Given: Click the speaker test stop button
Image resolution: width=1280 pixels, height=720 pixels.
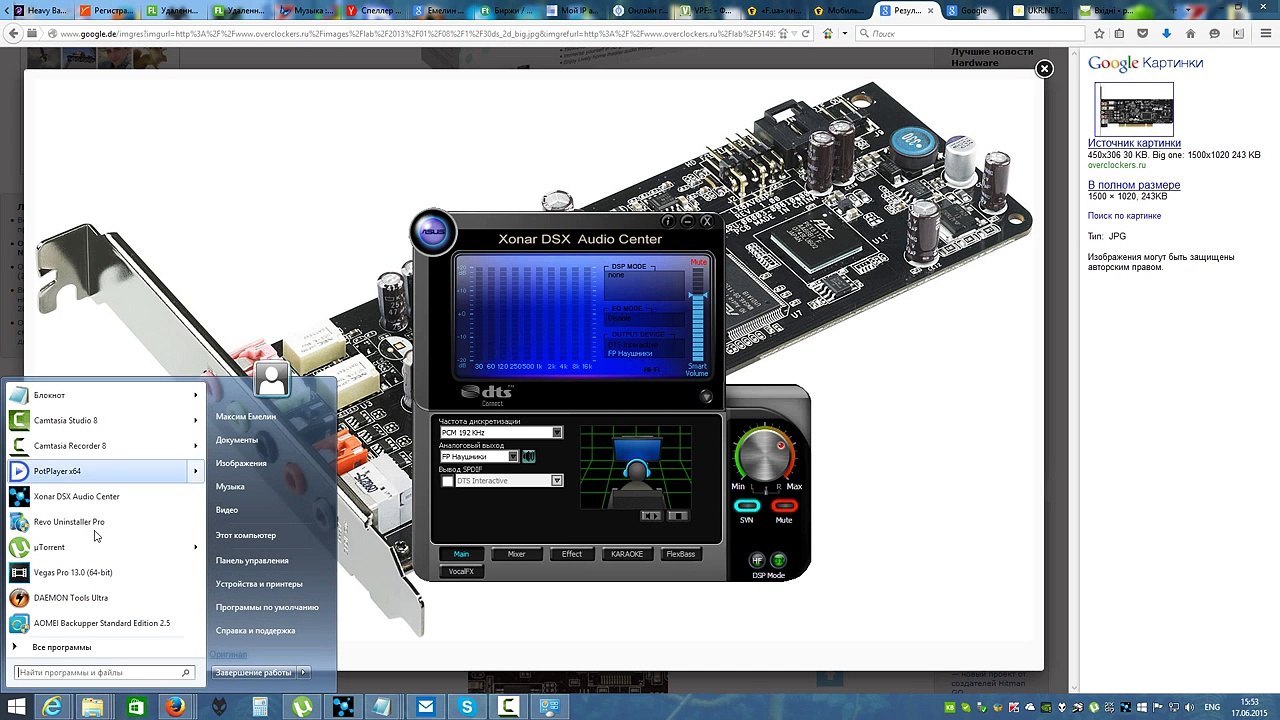Looking at the screenshot, I should coord(677,516).
